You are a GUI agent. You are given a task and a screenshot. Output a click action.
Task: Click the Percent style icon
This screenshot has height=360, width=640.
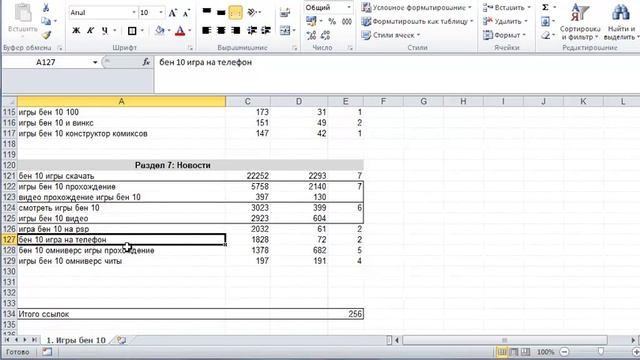click(332, 21)
